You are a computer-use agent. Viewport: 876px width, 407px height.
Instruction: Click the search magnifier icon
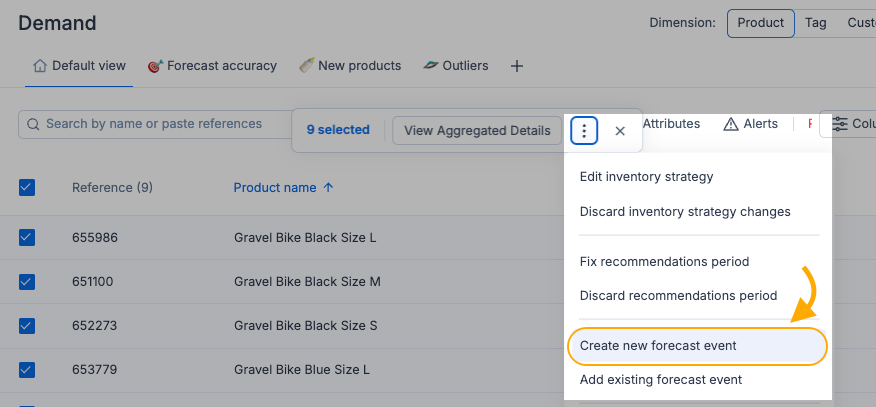pos(34,124)
